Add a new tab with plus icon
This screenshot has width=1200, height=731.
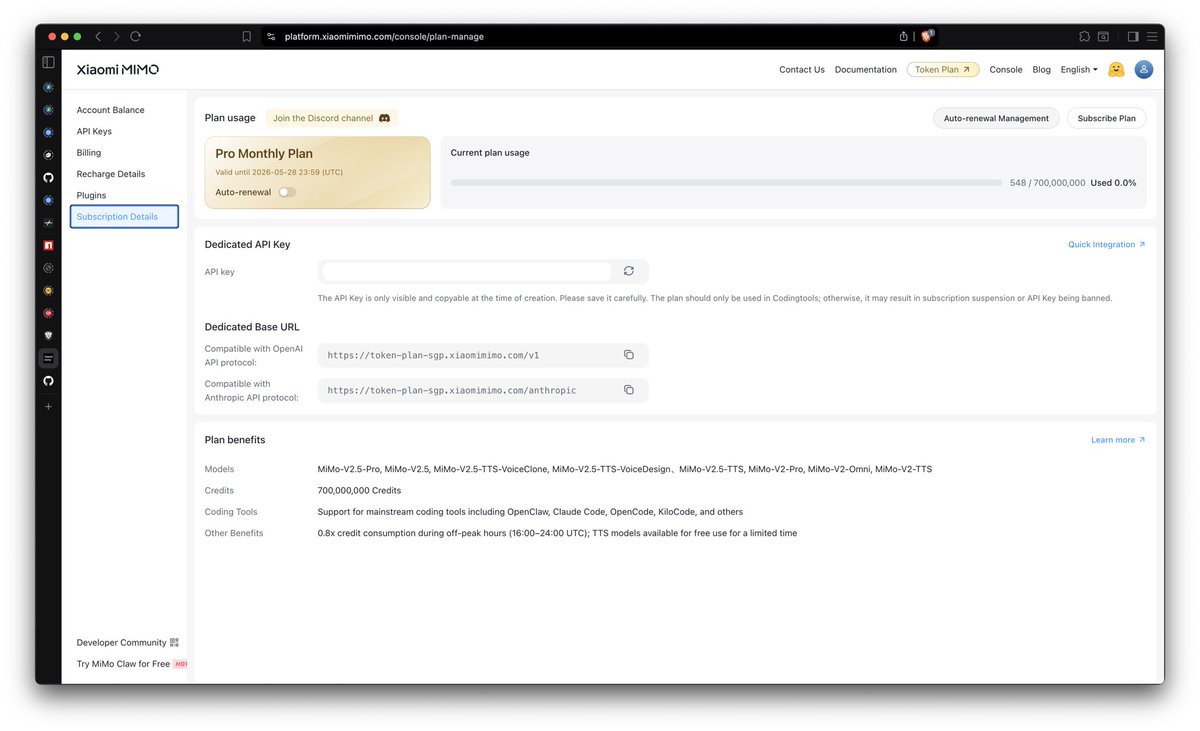[48, 406]
